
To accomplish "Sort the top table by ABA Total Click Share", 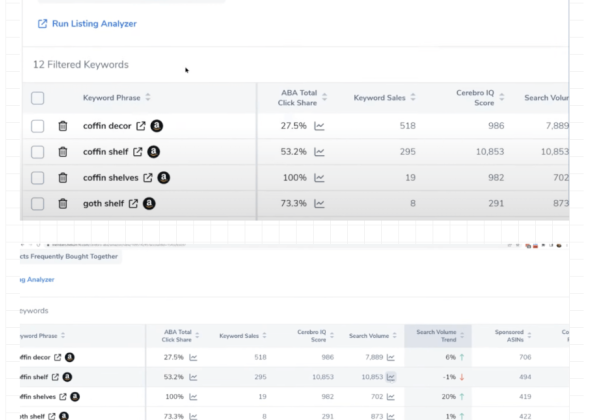I will (x=324, y=98).
